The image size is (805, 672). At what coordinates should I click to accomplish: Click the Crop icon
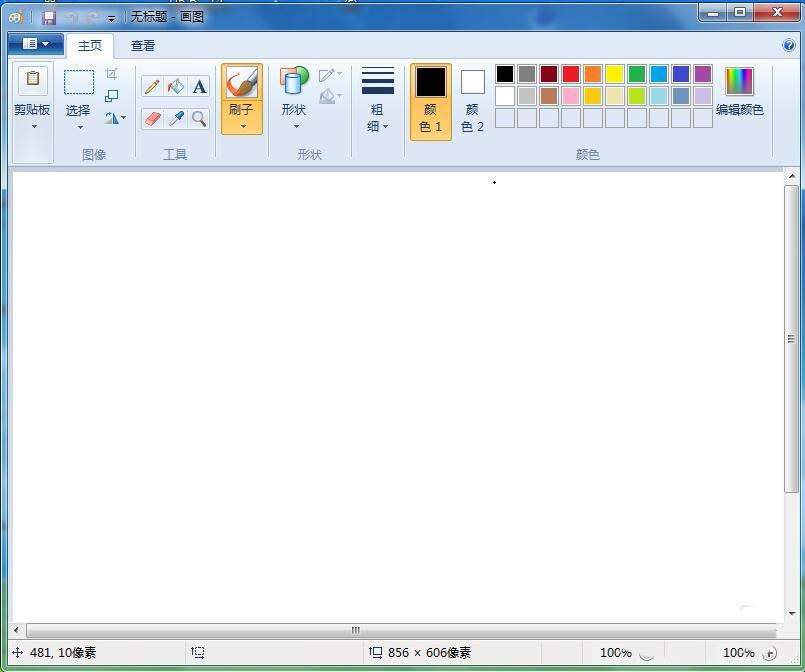pyautogui.click(x=111, y=74)
